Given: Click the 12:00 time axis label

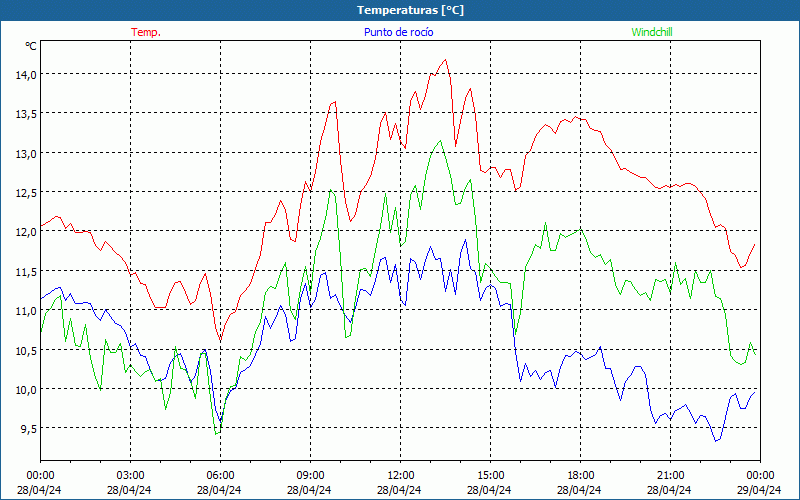Looking at the screenshot, I should [x=401, y=476].
